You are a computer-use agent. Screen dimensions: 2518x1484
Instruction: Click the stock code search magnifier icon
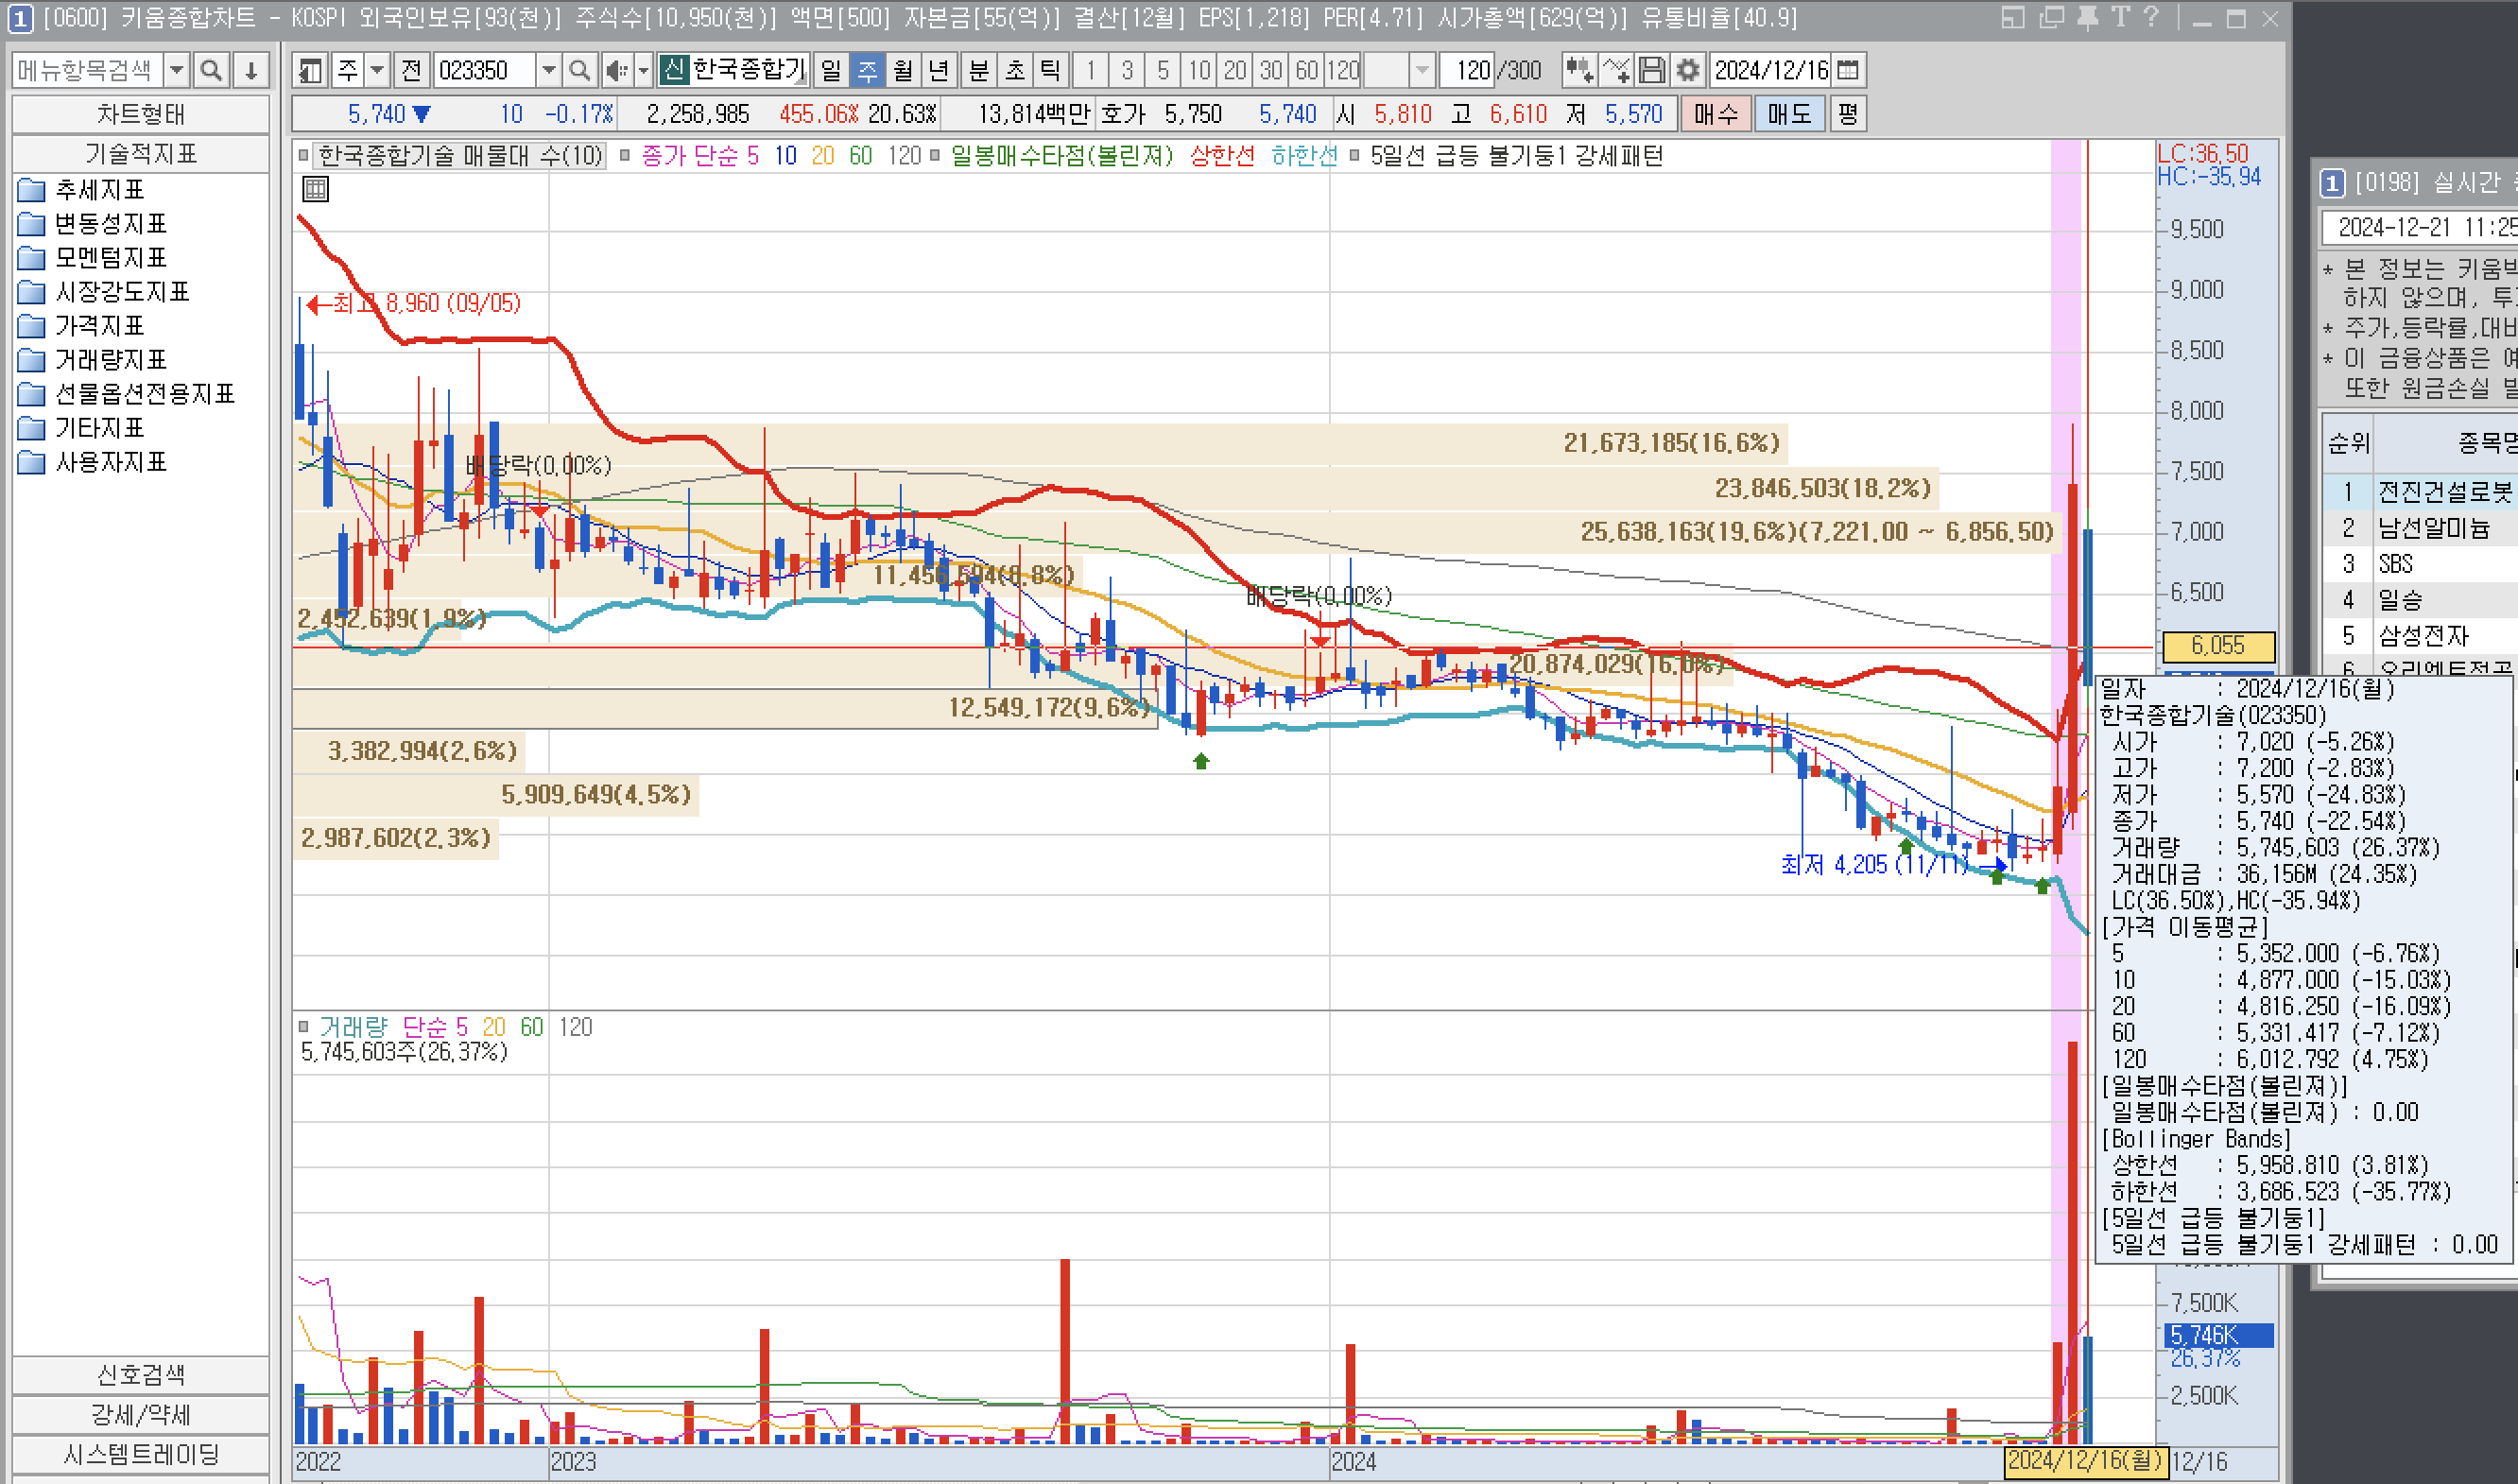(x=579, y=70)
